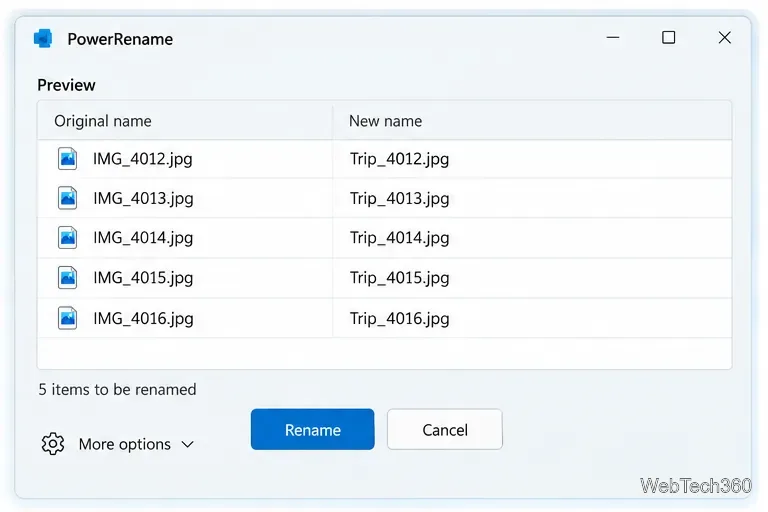
Task: Click the image icon beside IMG_4013.jpg
Action: pyautogui.click(x=67, y=198)
